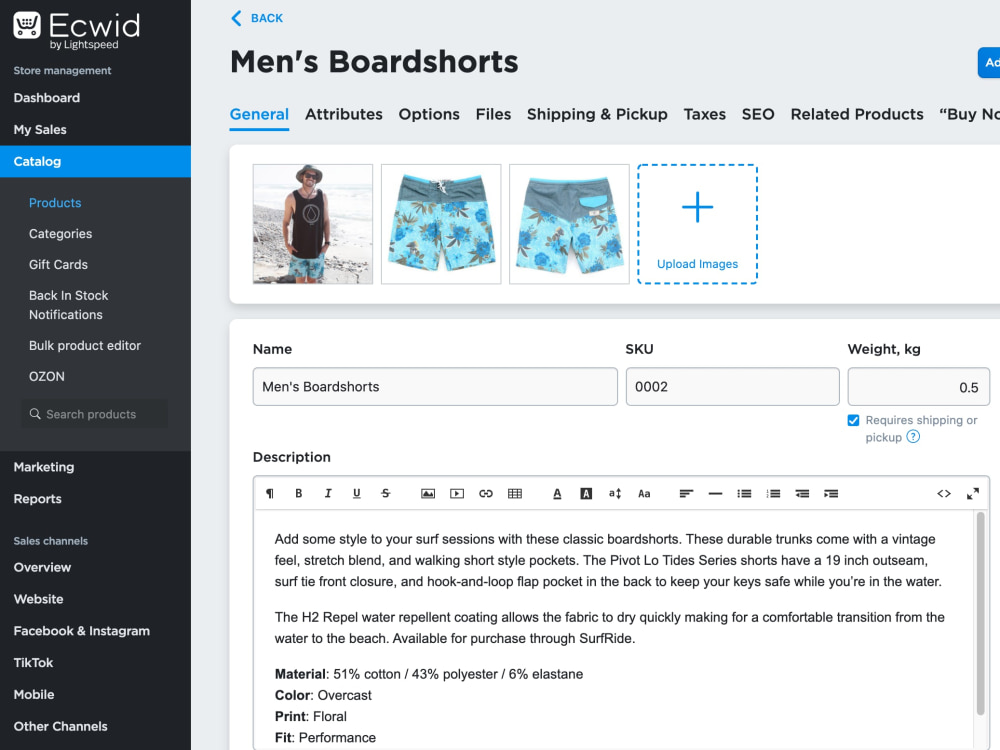Expand the editor to fullscreen
This screenshot has width=1000, height=750.
(x=973, y=494)
